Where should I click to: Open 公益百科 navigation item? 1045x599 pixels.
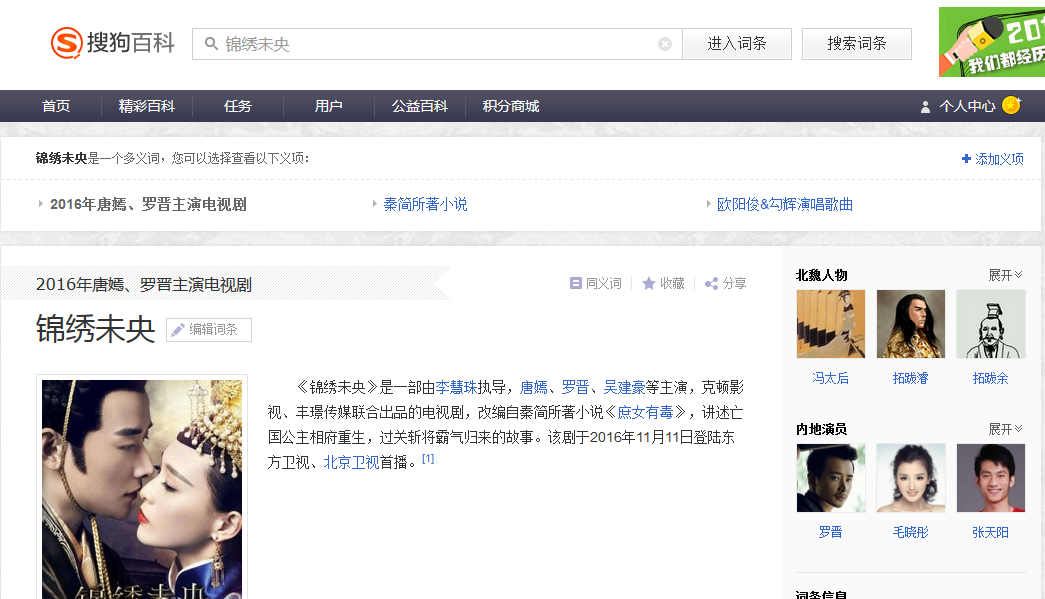coord(420,107)
